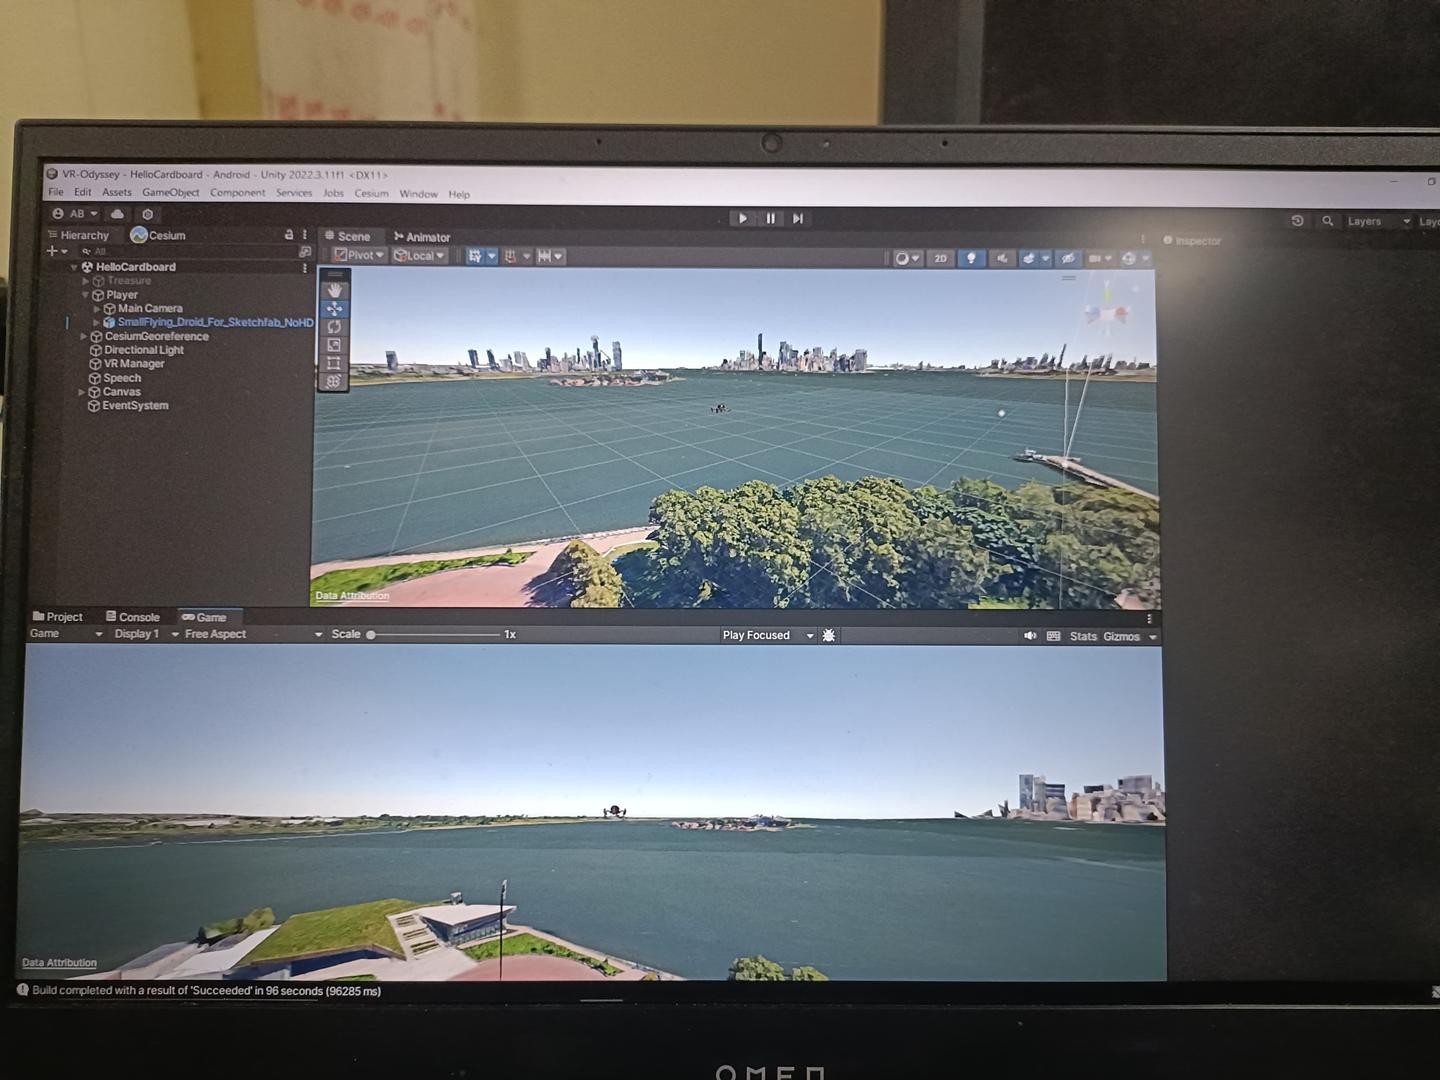
Task: Click the Step frame button
Action: pyautogui.click(x=798, y=218)
